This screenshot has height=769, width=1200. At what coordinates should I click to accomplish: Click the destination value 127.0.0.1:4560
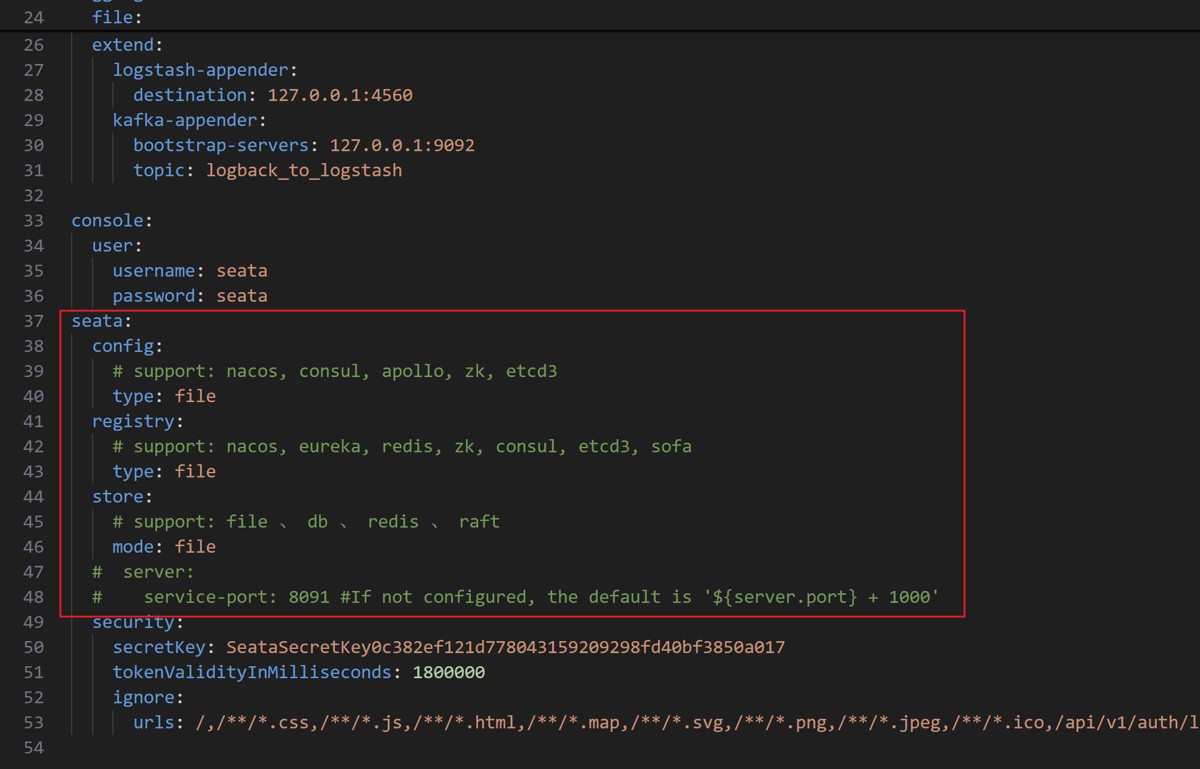[340, 95]
